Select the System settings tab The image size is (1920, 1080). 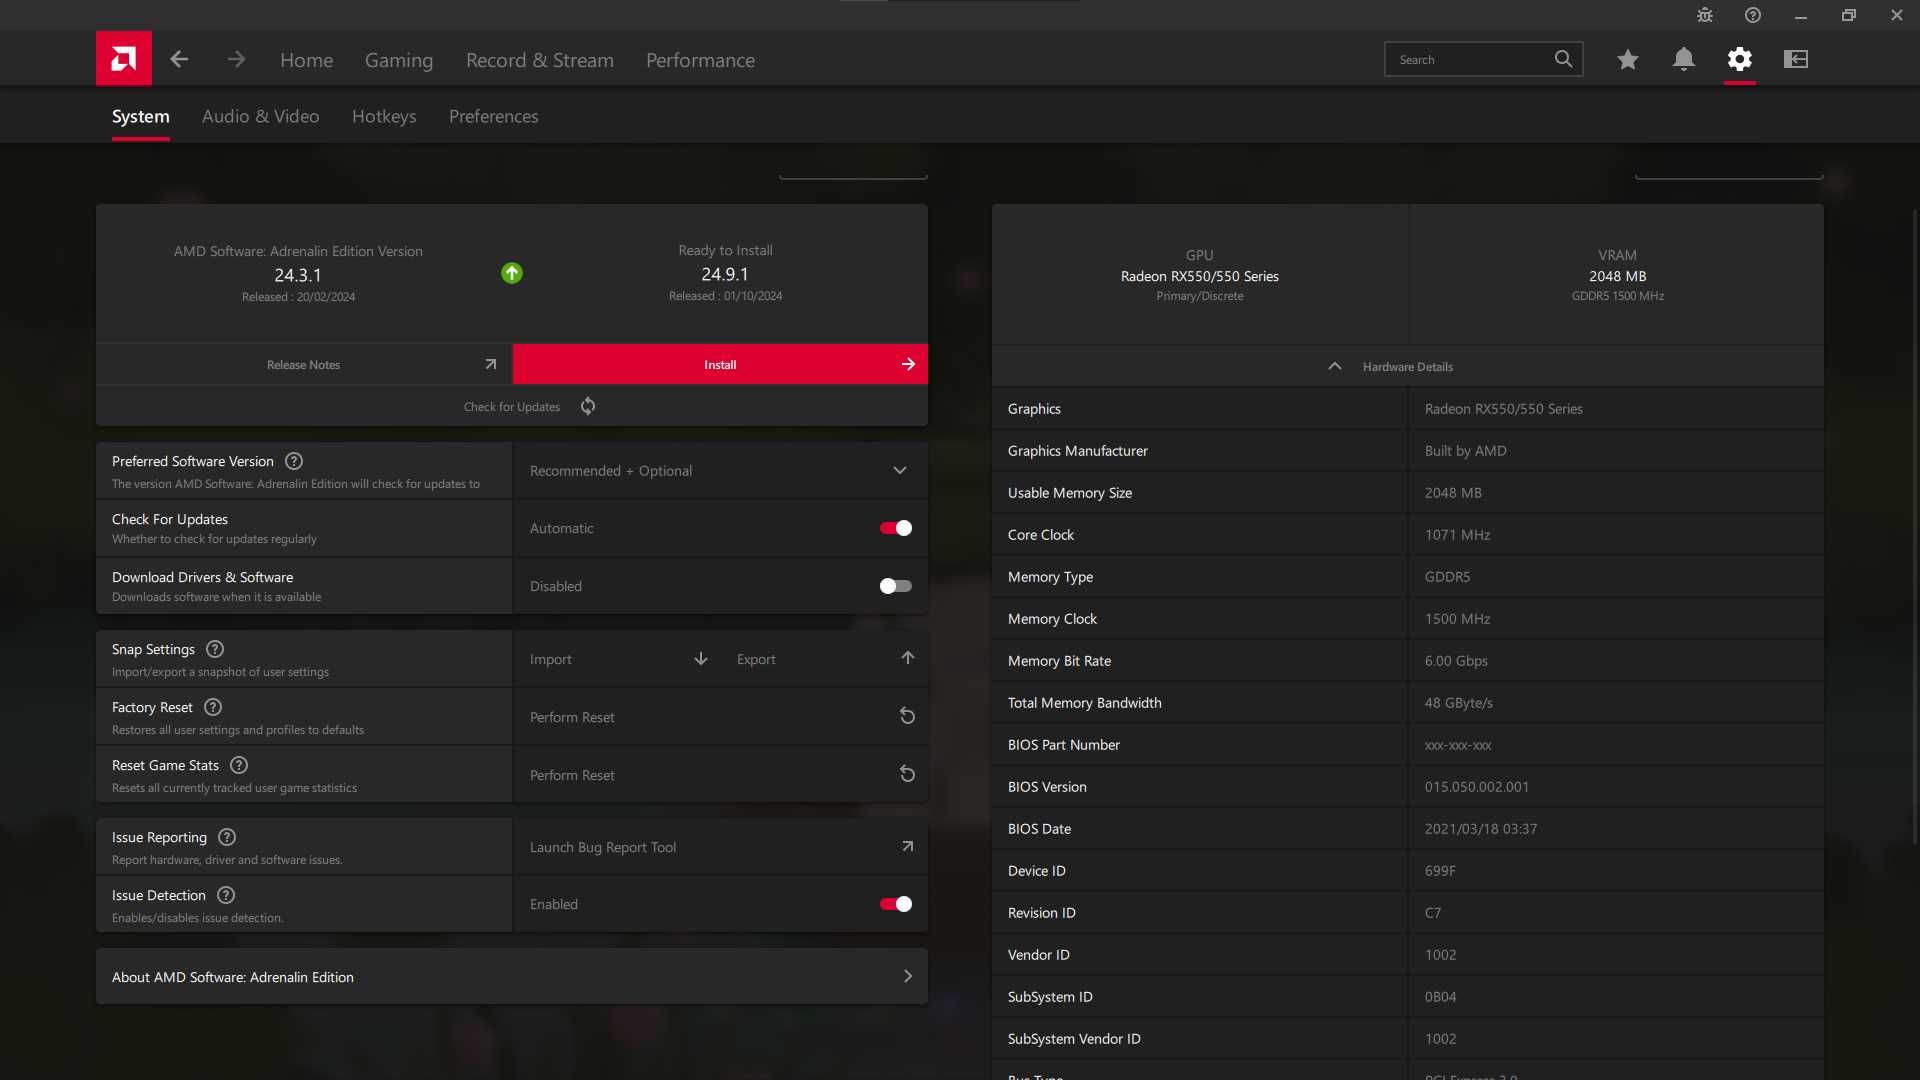point(141,116)
